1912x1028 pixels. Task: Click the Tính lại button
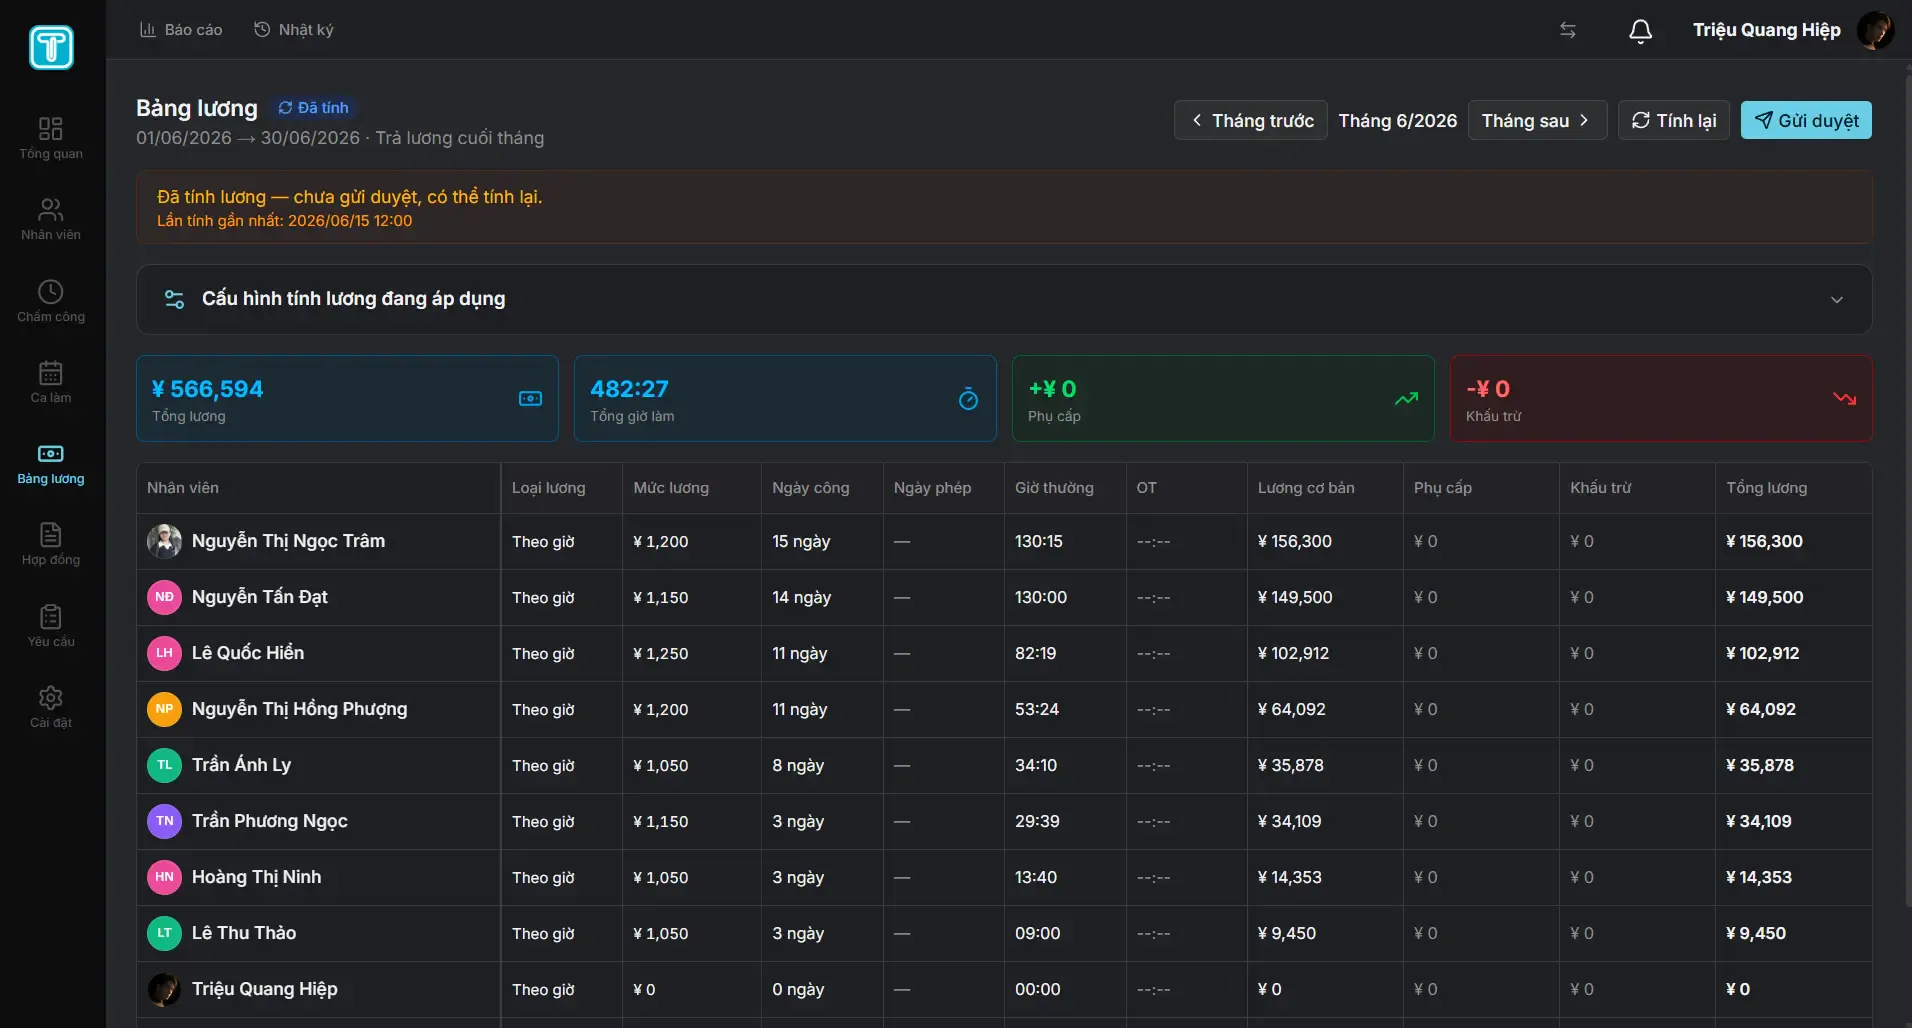[x=1674, y=120]
